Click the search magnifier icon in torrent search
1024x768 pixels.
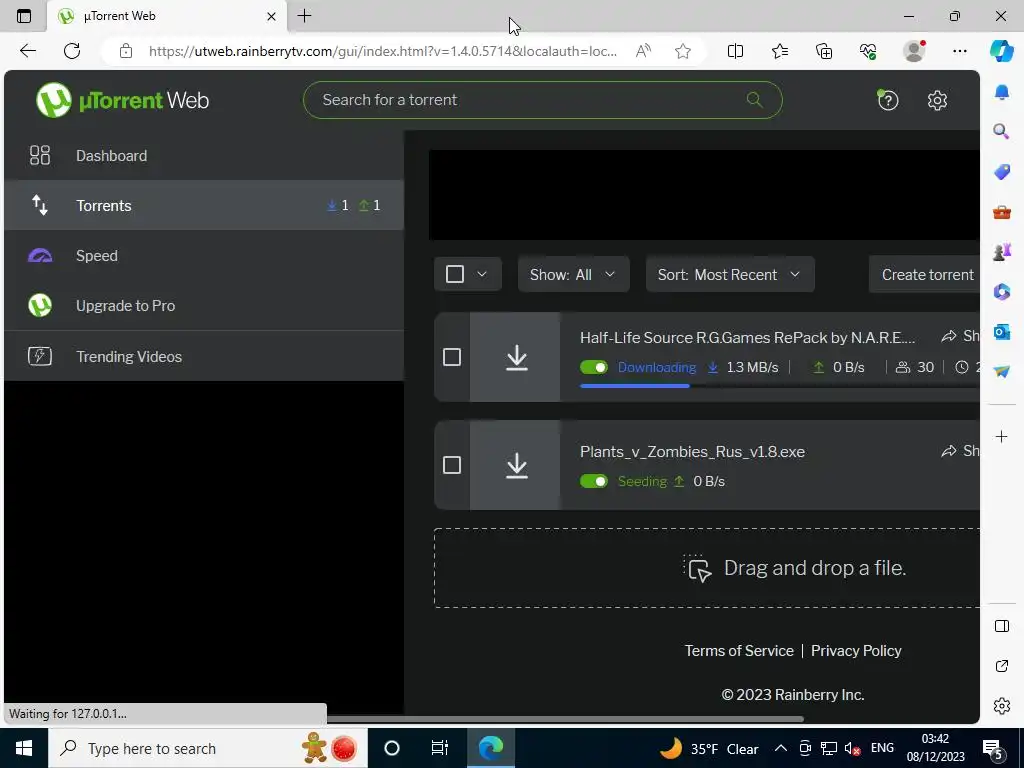coord(754,100)
